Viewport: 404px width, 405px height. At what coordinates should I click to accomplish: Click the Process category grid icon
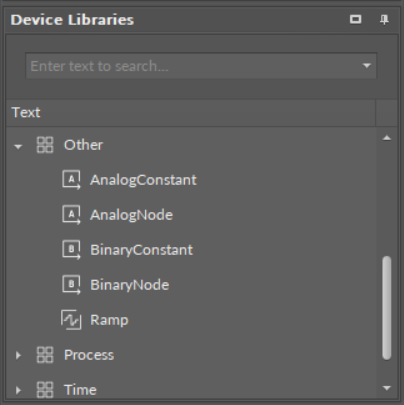45,355
